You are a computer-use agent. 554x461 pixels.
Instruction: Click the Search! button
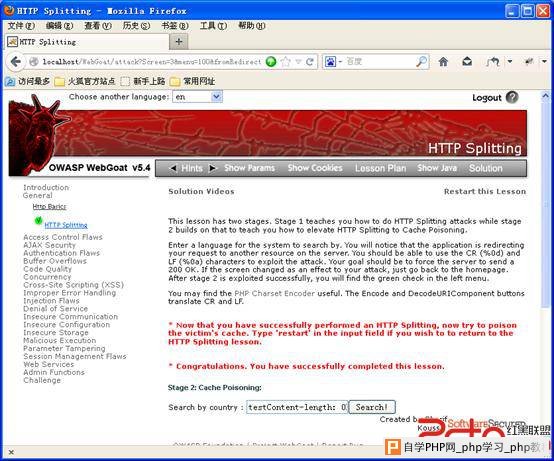click(x=372, y=407)
